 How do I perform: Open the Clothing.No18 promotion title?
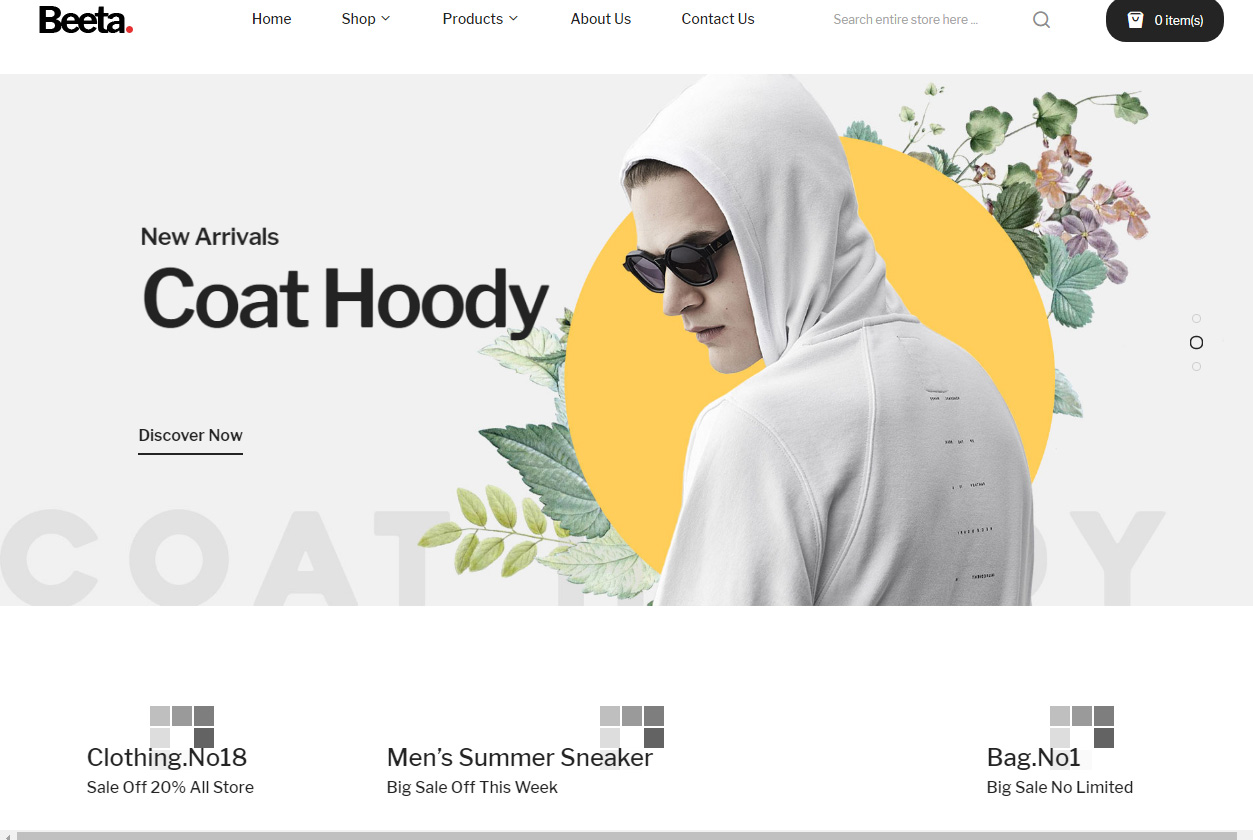[x=167, y=757]
